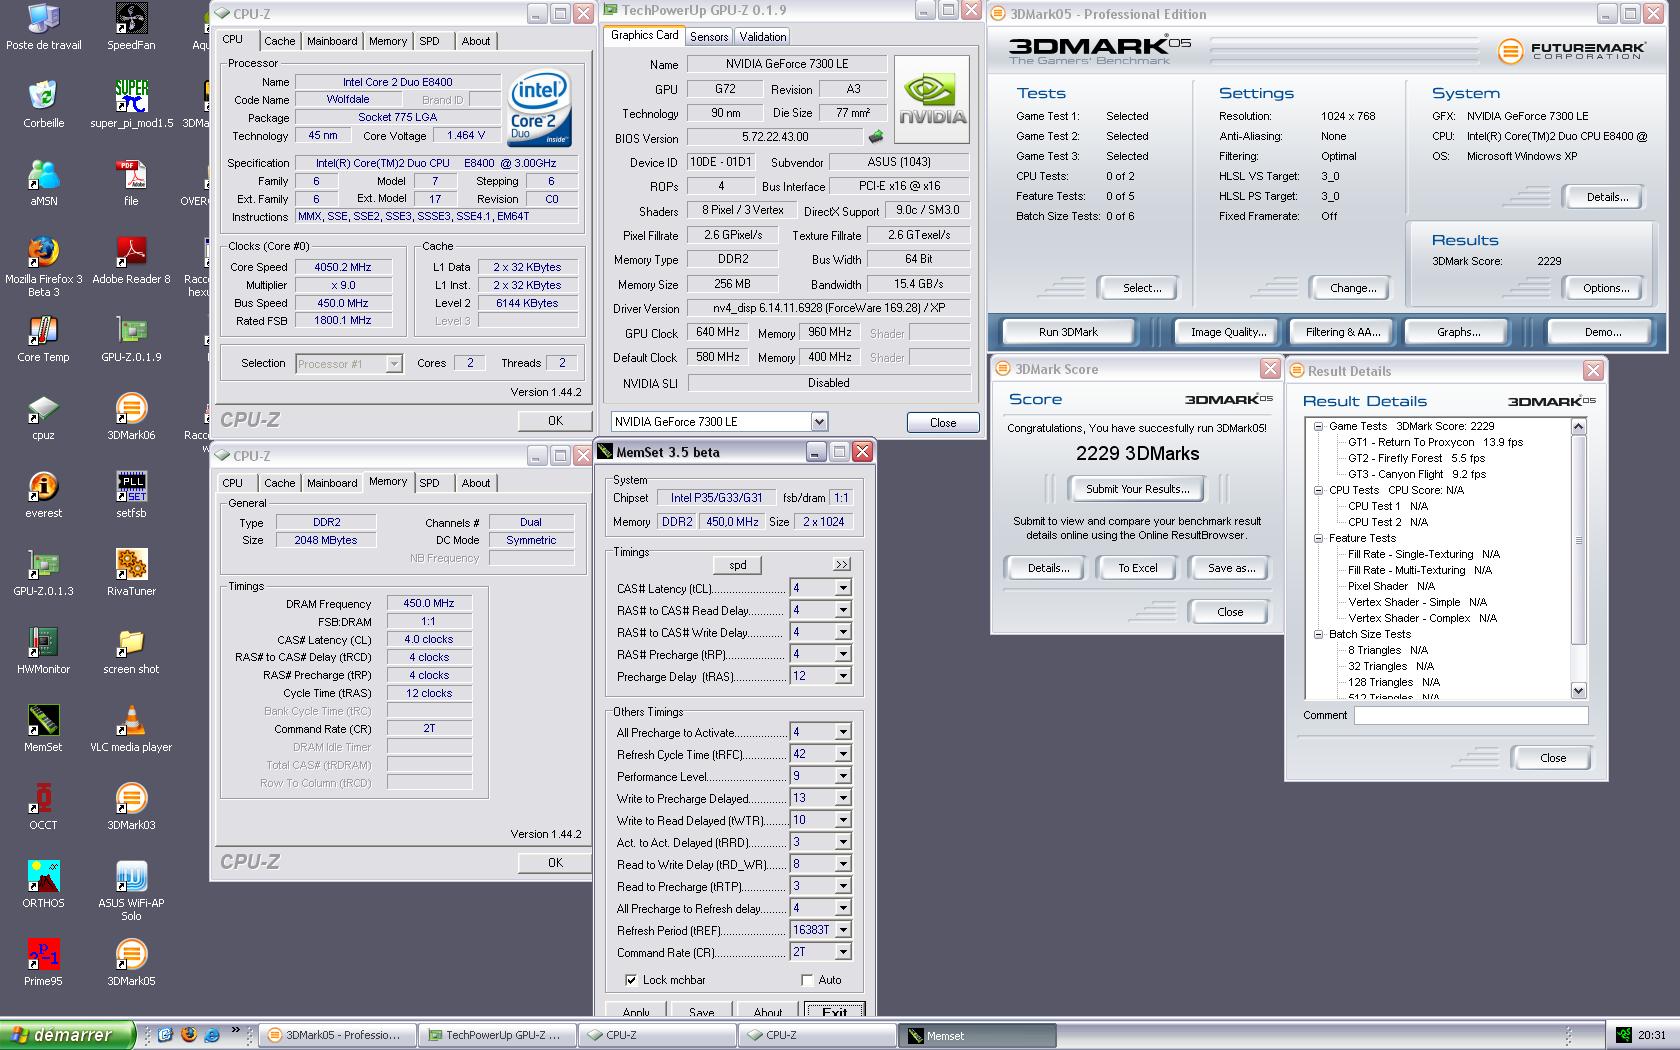
Task: Open the Corbeille recycle bin icon
Action: 43,105
